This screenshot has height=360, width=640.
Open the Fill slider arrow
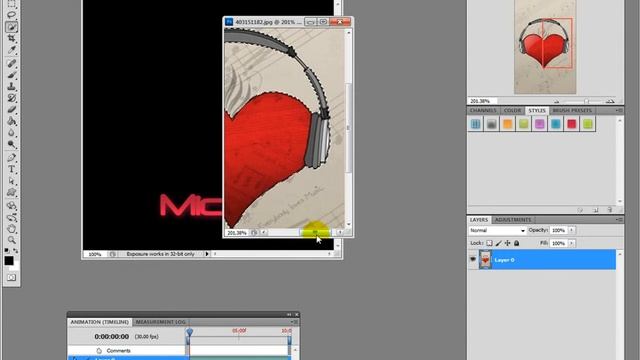tap(571, 243)
